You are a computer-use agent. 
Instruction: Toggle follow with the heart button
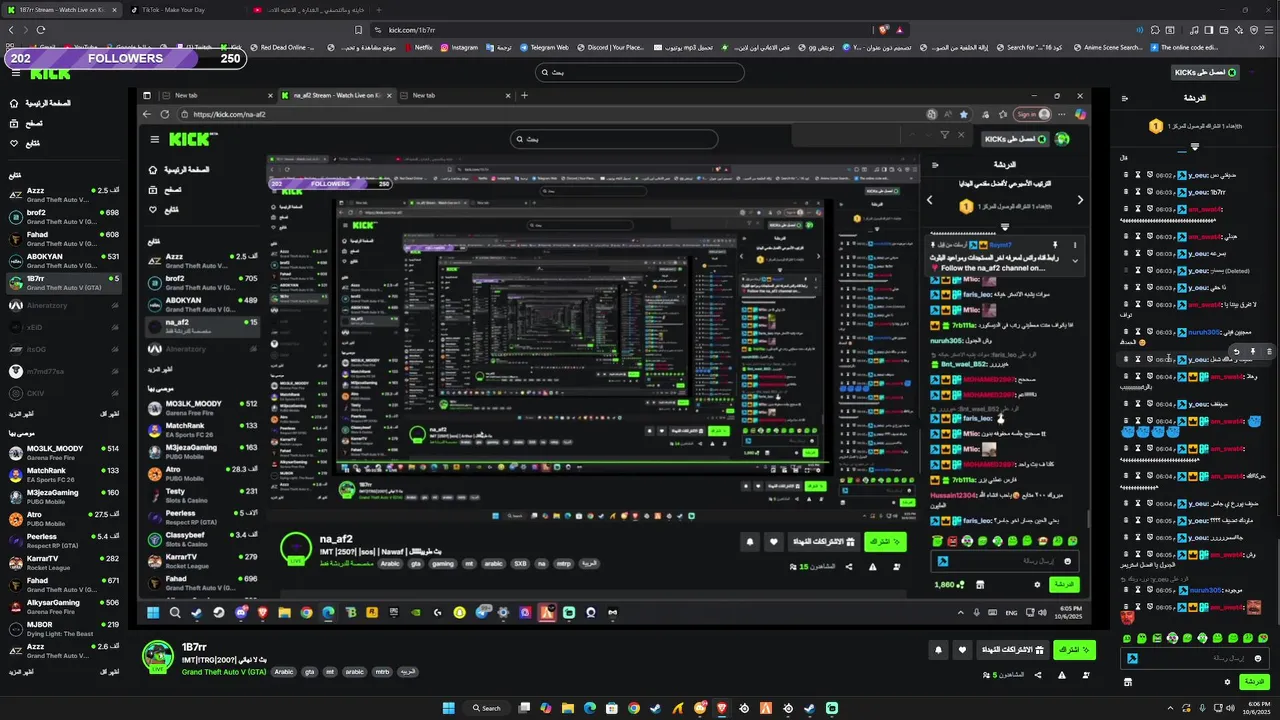[962, 650]
